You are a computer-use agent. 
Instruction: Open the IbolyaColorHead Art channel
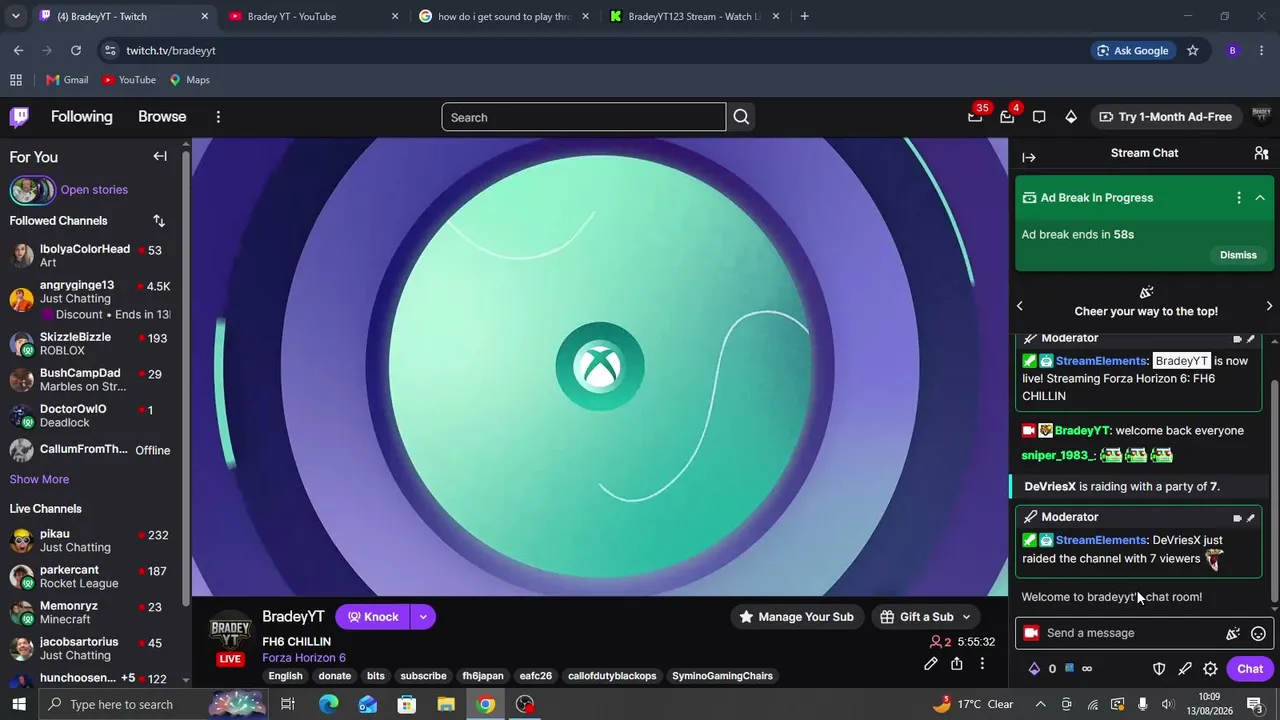[x=92, y=256]
